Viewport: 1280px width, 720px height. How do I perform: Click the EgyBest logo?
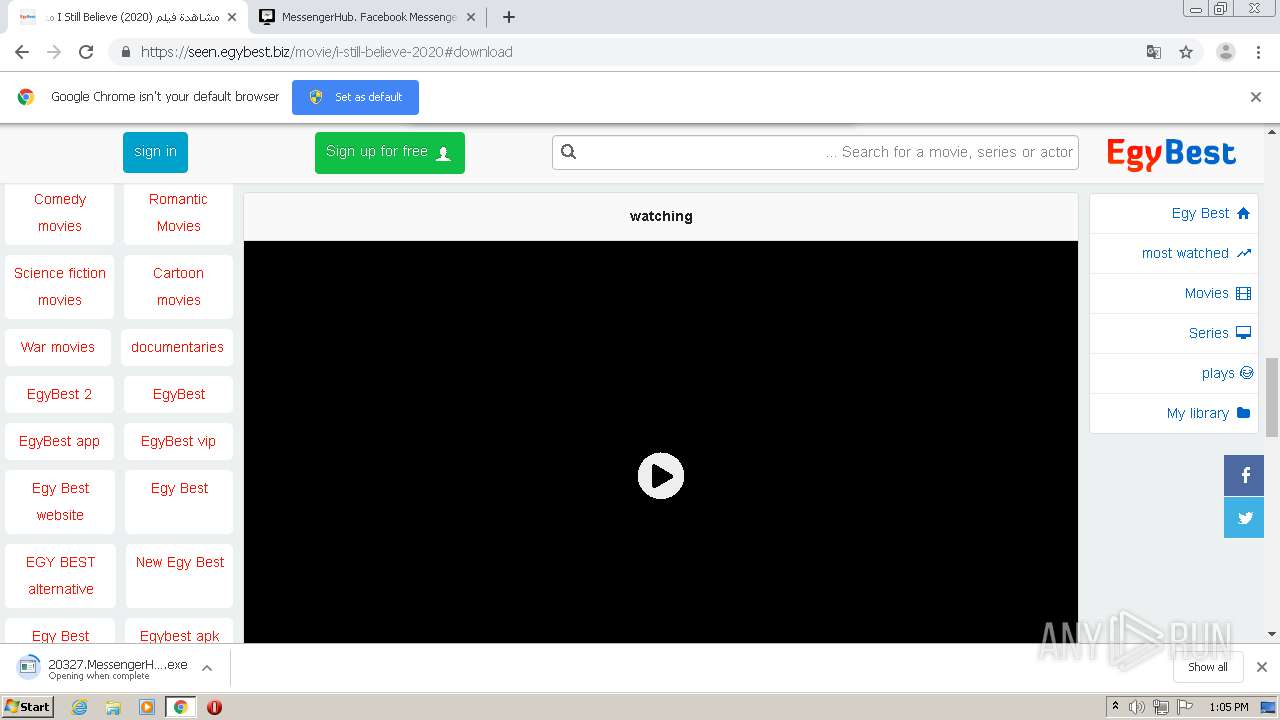(x=1171, y=153)
